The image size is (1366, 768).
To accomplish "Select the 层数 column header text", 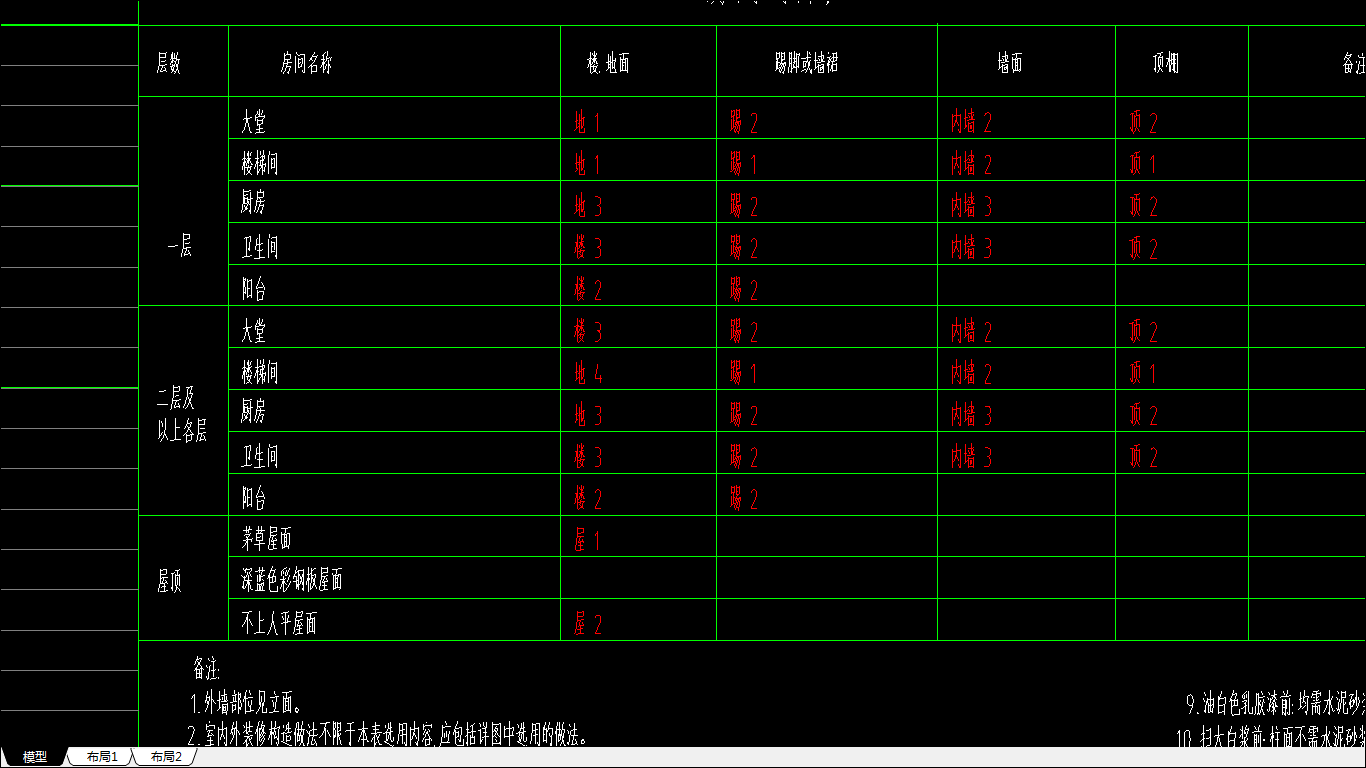I will (169, 65).
